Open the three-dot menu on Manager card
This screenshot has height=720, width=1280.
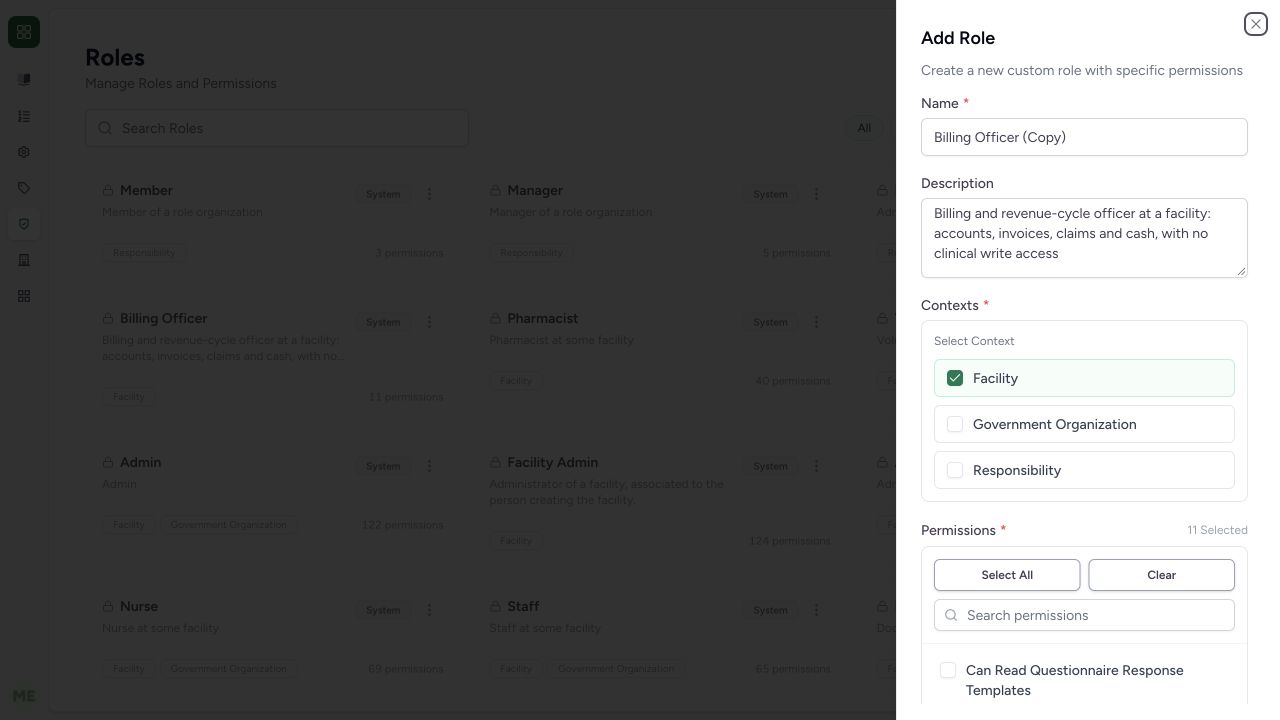(816, 194)
